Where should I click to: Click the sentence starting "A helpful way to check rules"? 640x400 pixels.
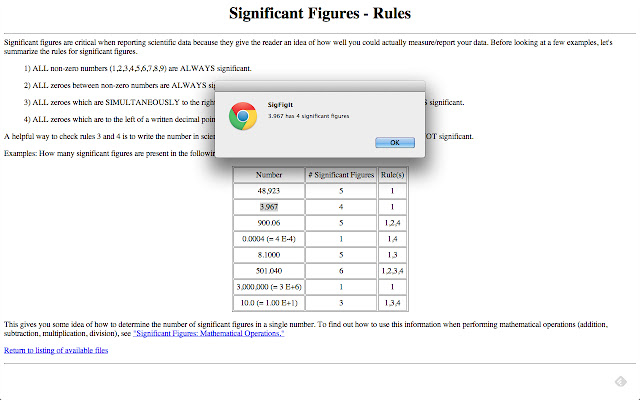(109, 136)
